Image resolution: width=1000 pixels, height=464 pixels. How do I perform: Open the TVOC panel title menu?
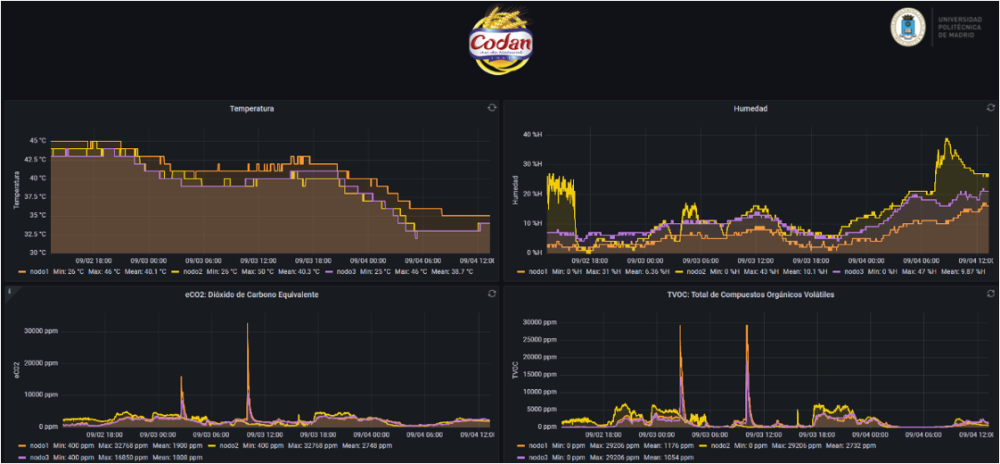click(749, 295)
